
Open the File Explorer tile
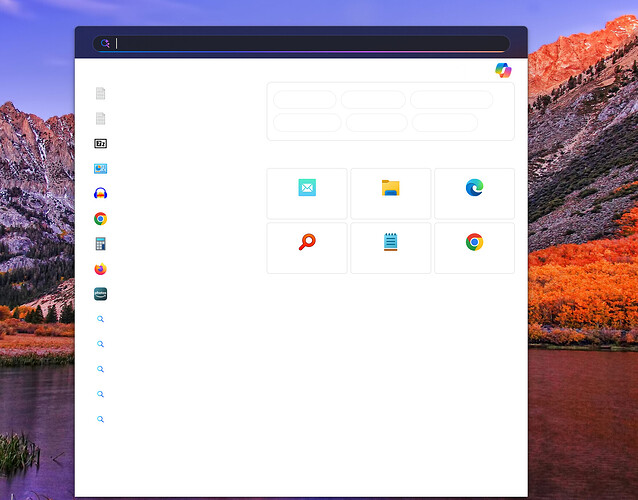[391, 194]
